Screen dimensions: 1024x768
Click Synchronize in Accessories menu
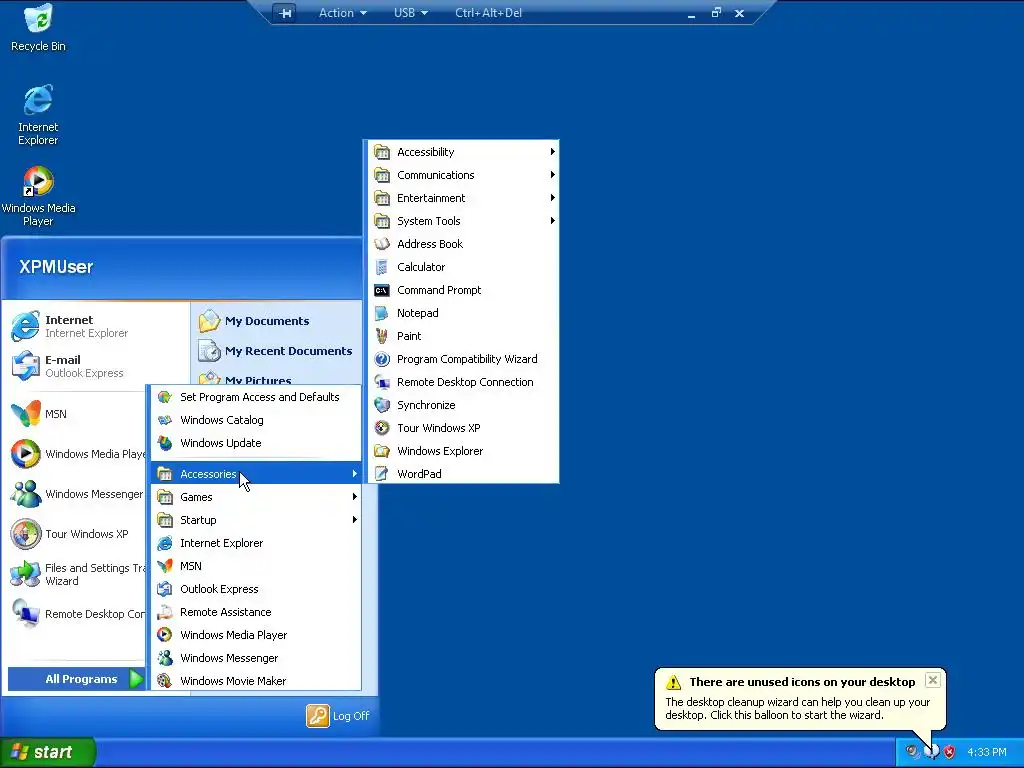click(462, 405)
